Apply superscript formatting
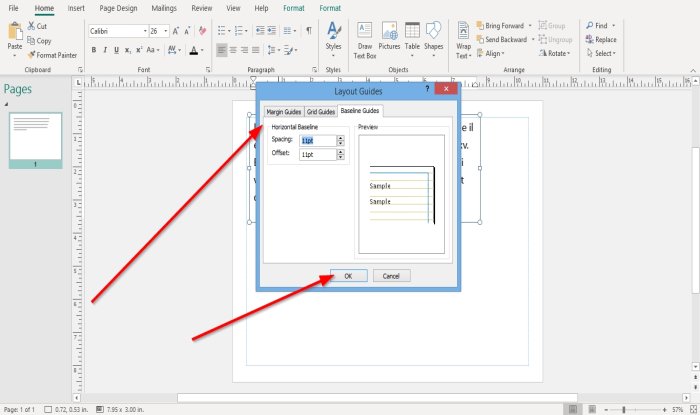Image resolution: width=700 pixels, height=415 pixels. (x=139, y=50)
